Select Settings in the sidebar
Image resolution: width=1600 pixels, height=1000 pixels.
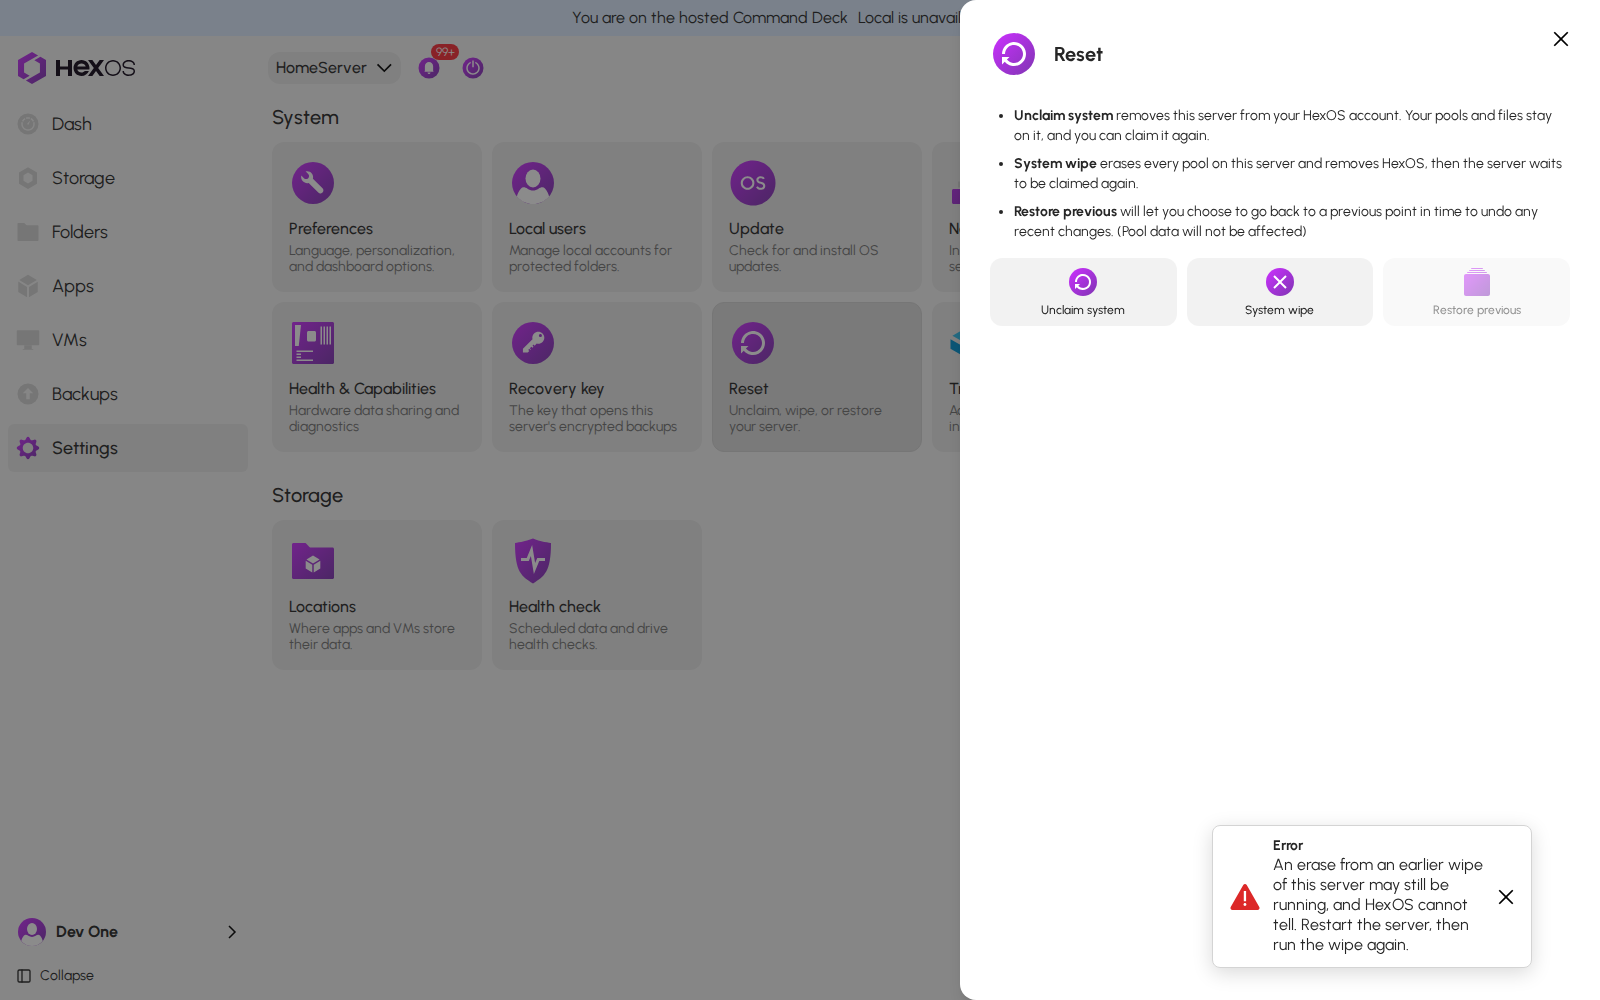click(128, 448)
